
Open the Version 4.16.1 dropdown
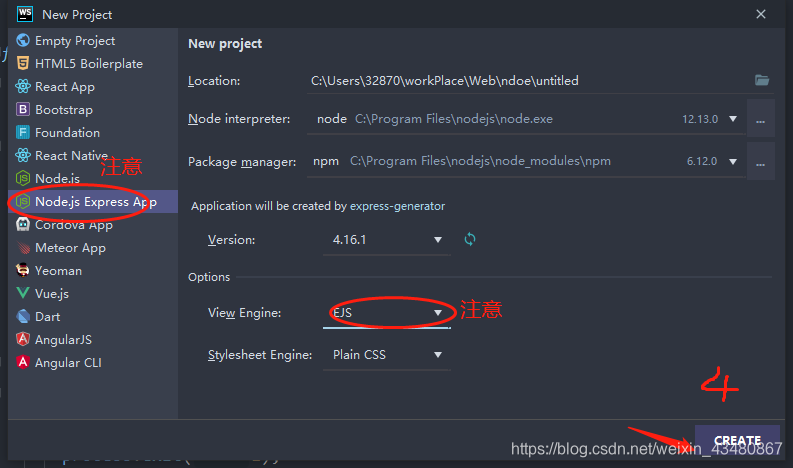pos(387,240)
